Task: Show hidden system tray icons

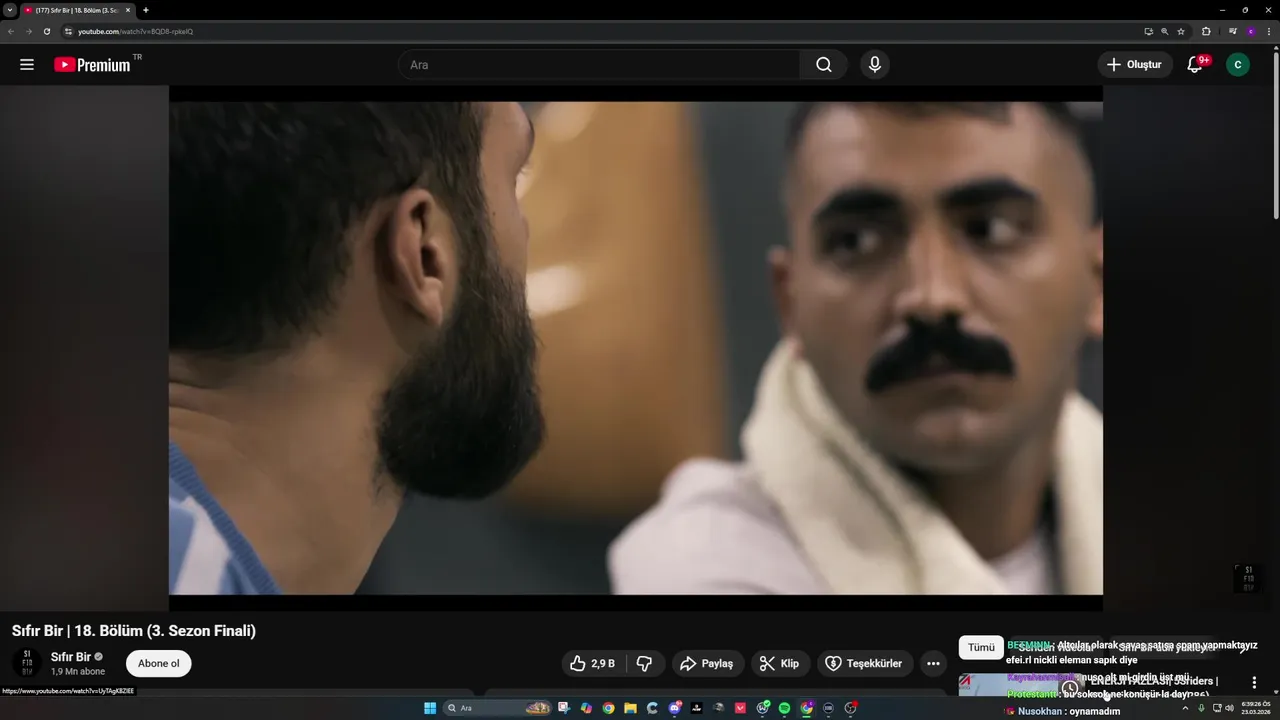Action: point(1185,708)
